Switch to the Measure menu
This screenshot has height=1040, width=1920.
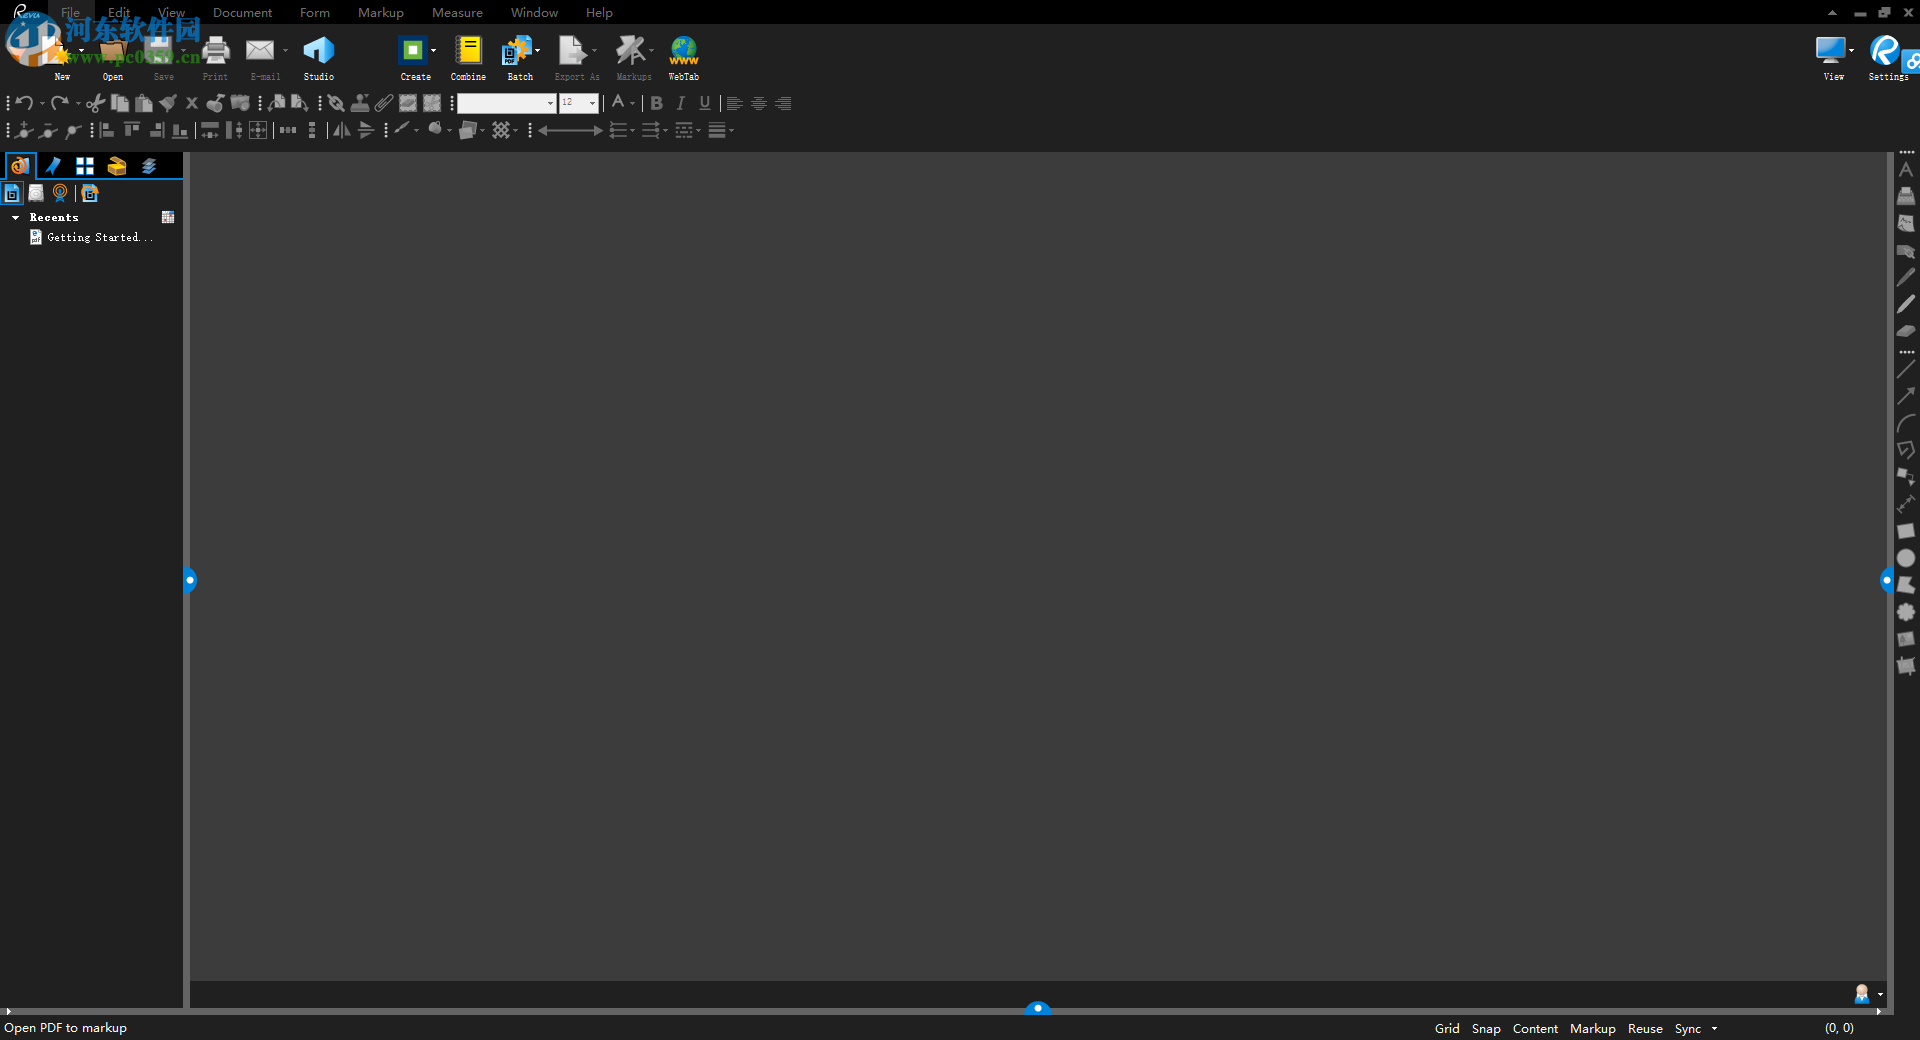457,12
